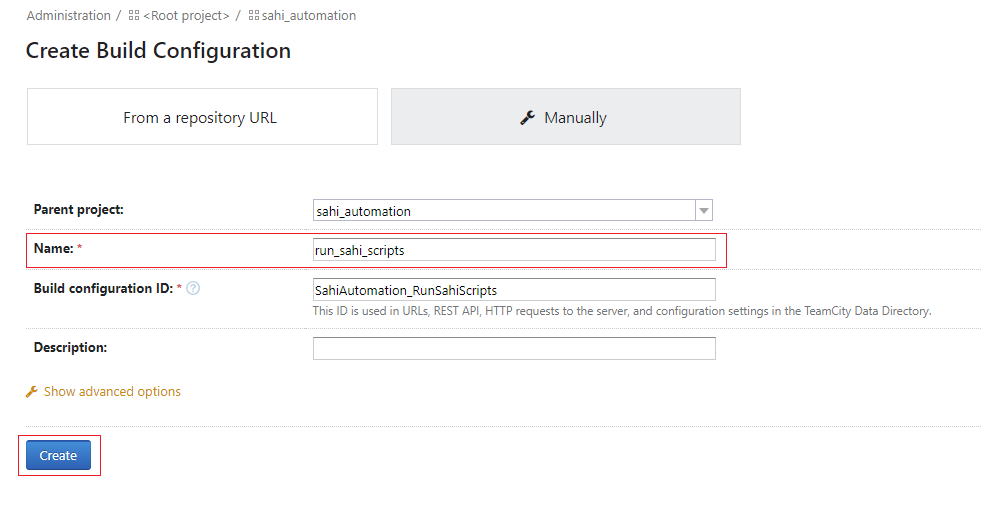This screenshot has height=509, width=981.
Task: Open the <Root project> breadcrumb link
Action: (x=186, y=15)
